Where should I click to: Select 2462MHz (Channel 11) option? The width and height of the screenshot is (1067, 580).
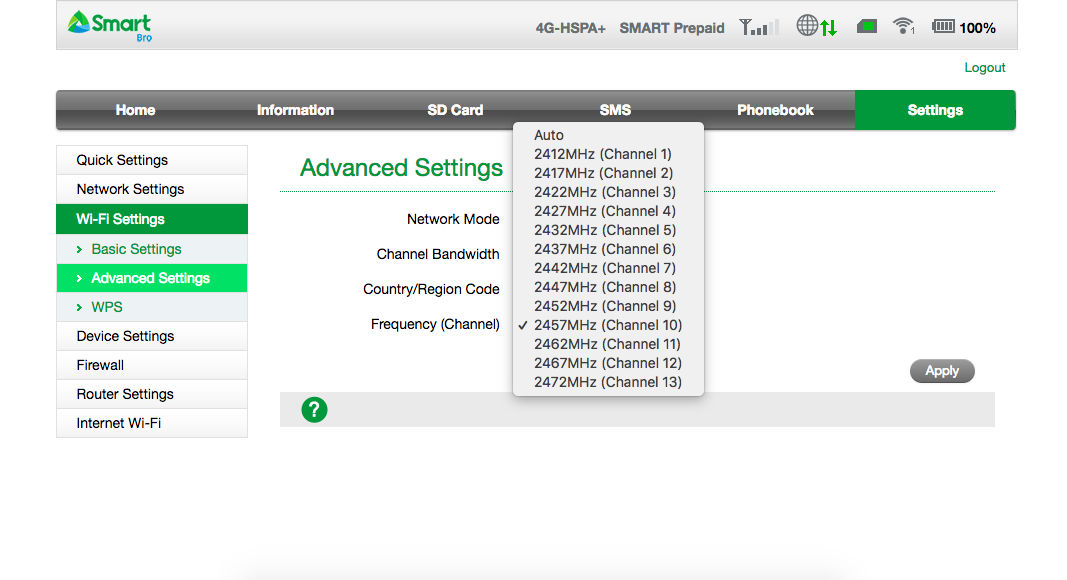[608, 344]
